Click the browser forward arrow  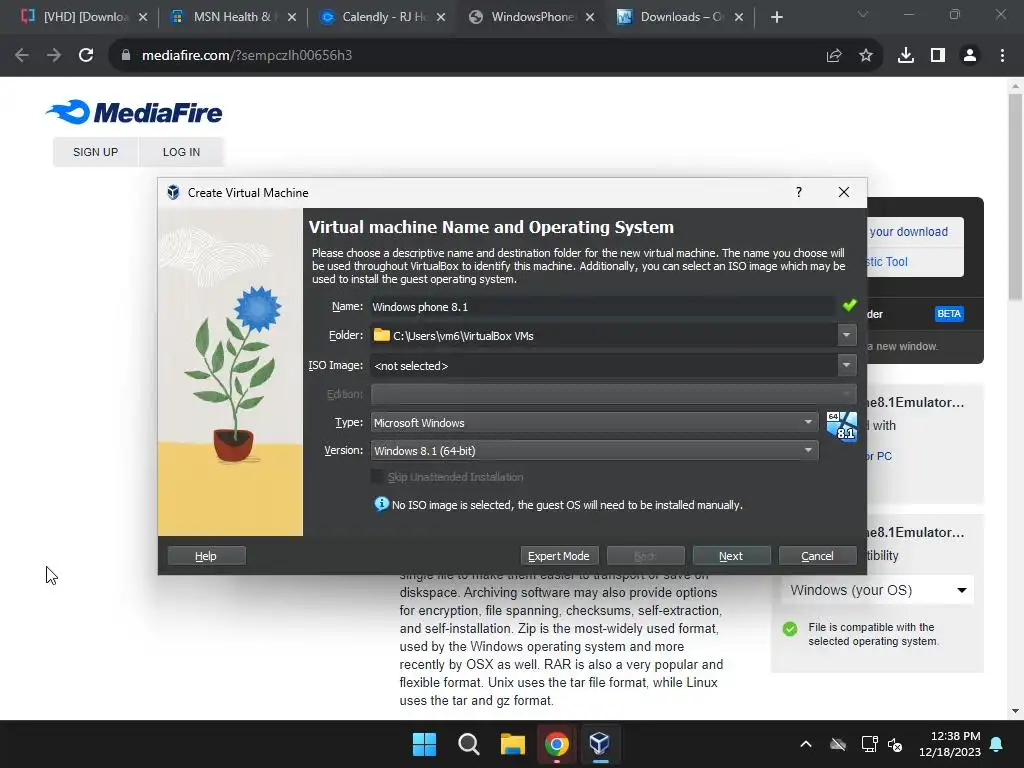54,56
